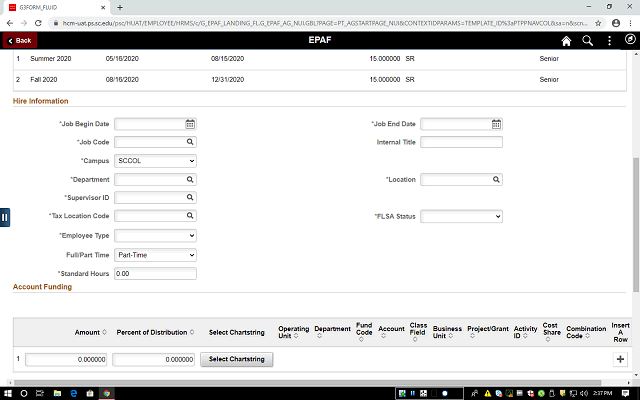Sort by Class Field column header
Screen dimensions: 640x400
(x=418, y=332)
